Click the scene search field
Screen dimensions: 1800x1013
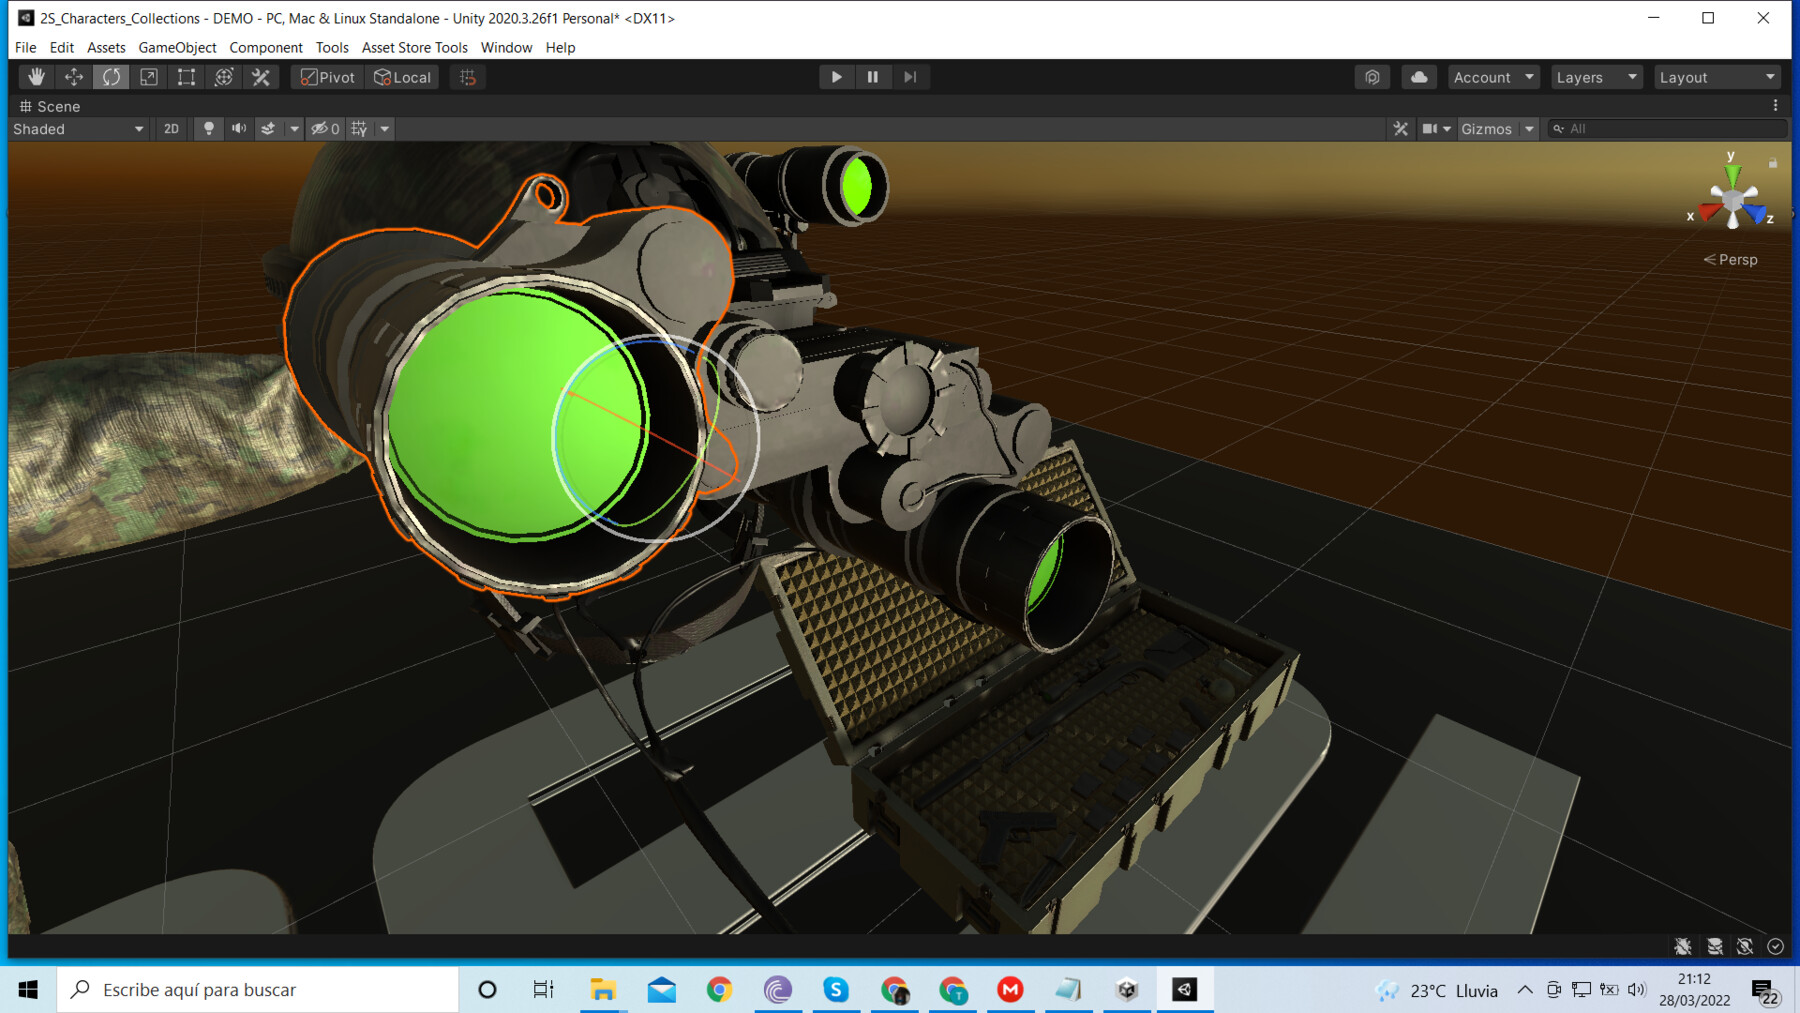tap(1667, 129)
